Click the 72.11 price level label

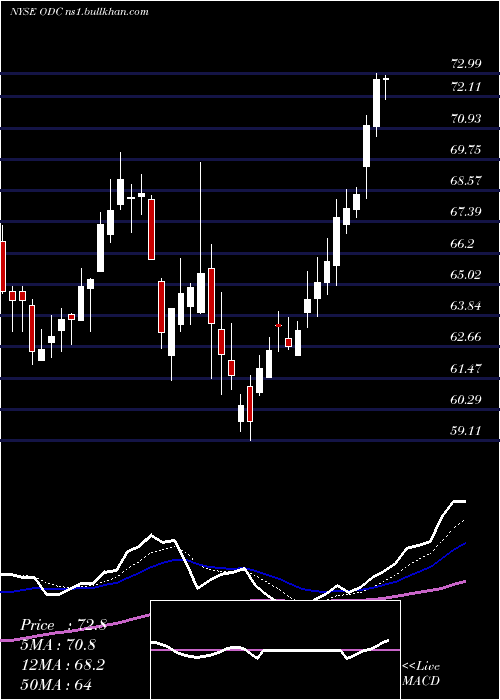[x=466, y=87]
